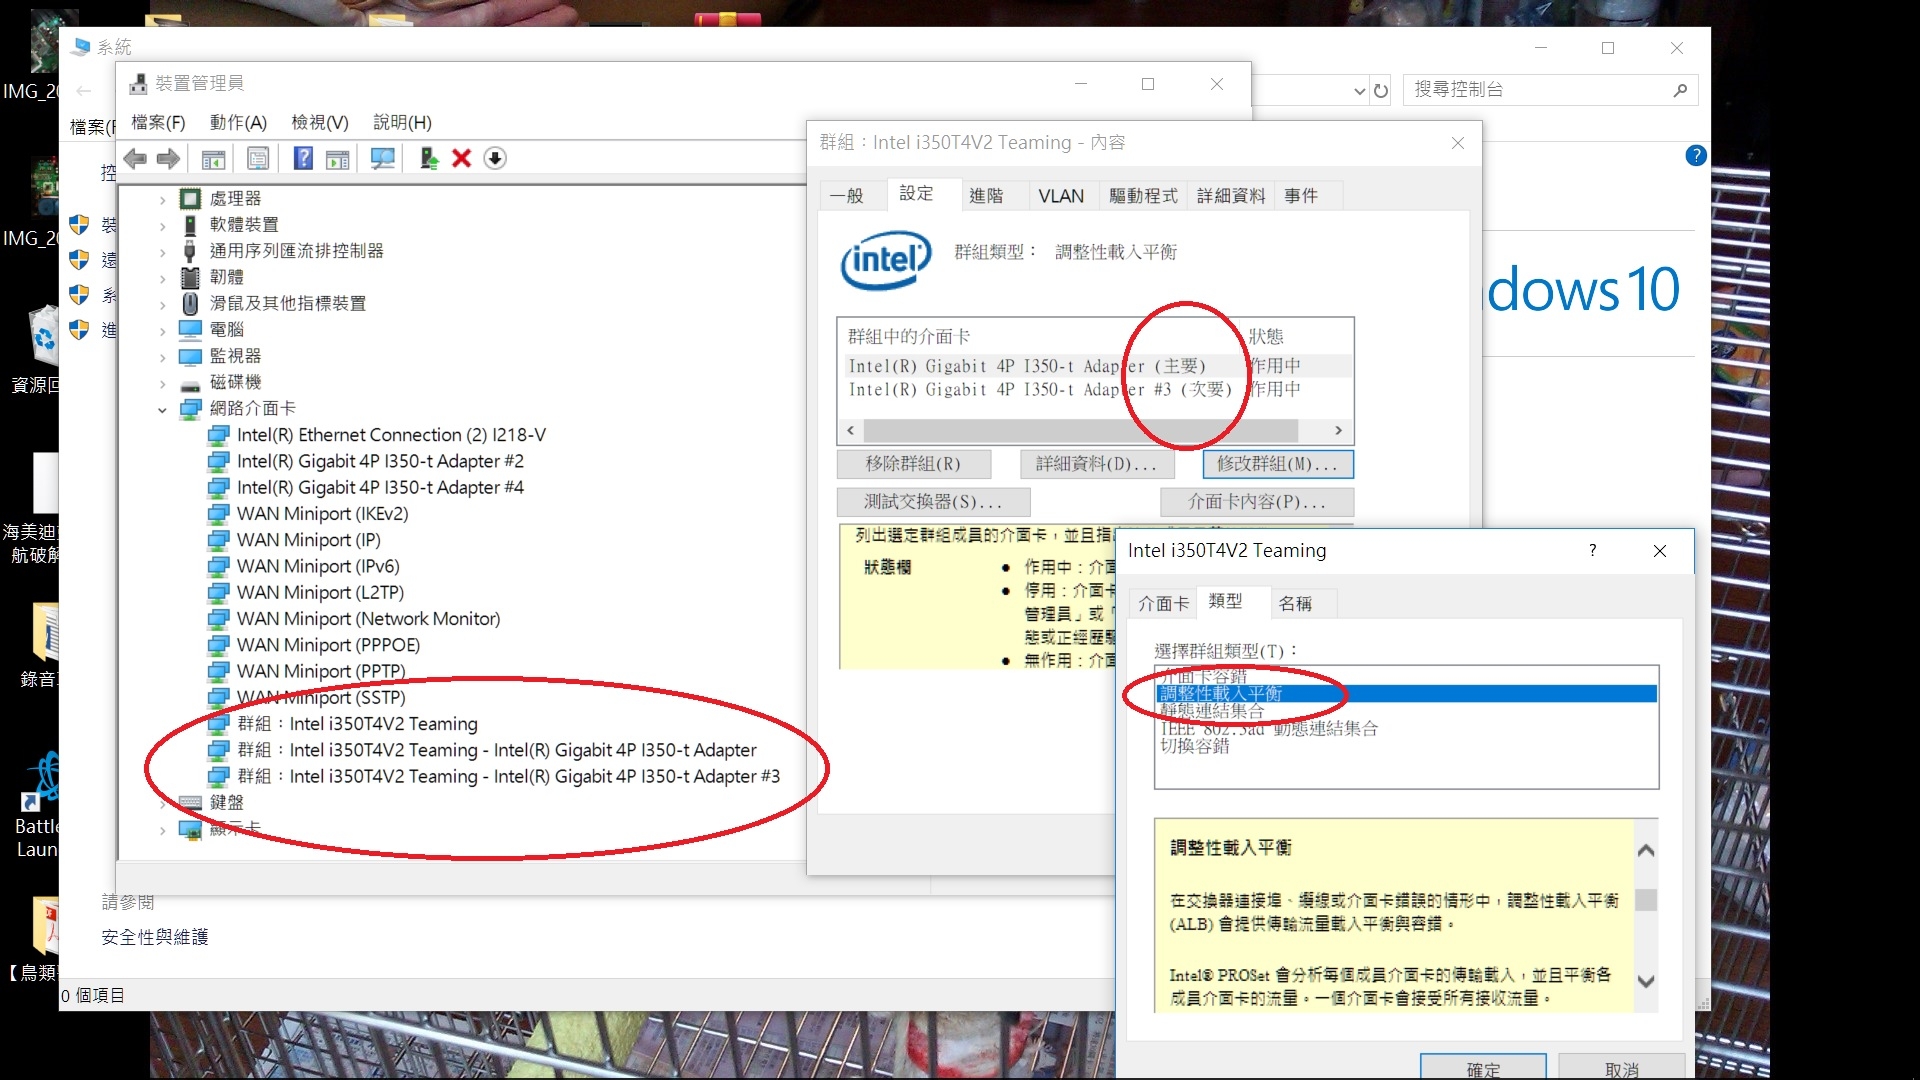Select the 通用序列匯流排控制器 category
Image resolution: width=1920 pixels, height=1080 pixels.
coord(296,251)
